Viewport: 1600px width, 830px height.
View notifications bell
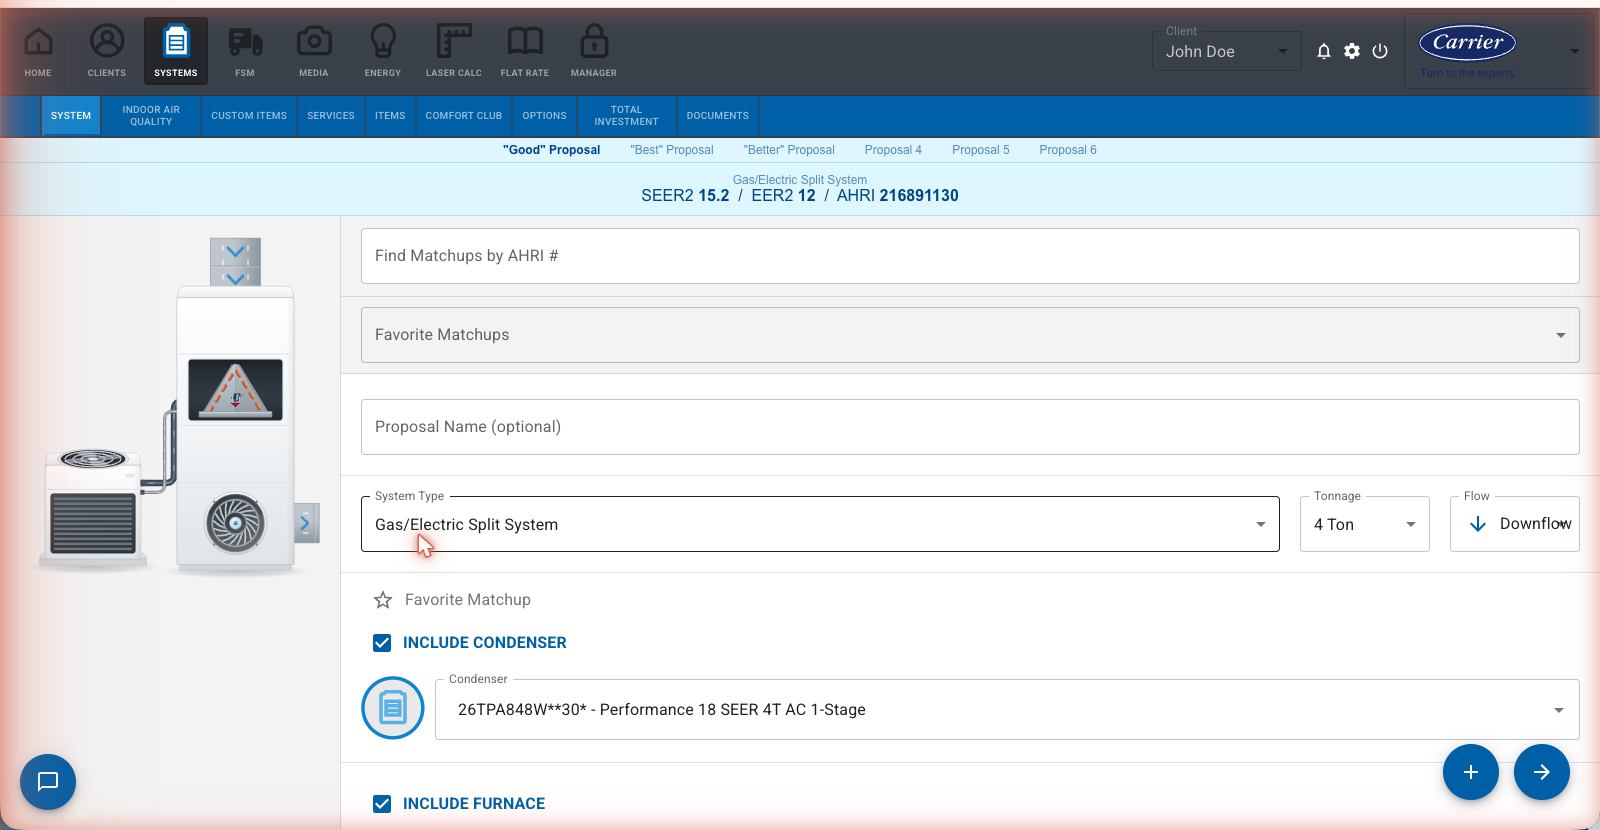coord(1324,51)
